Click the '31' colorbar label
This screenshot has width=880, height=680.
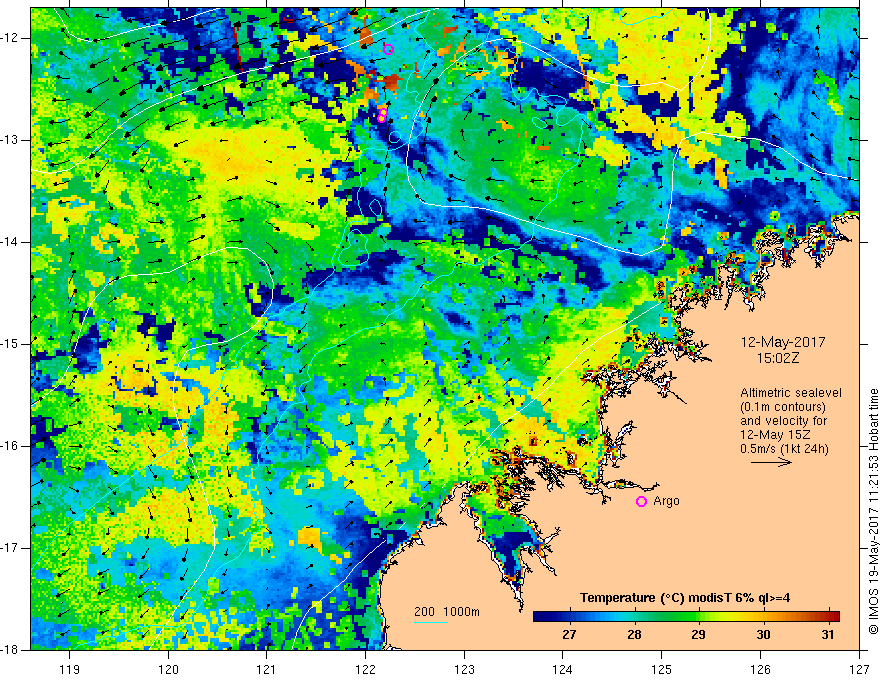(x=827, y=635)
